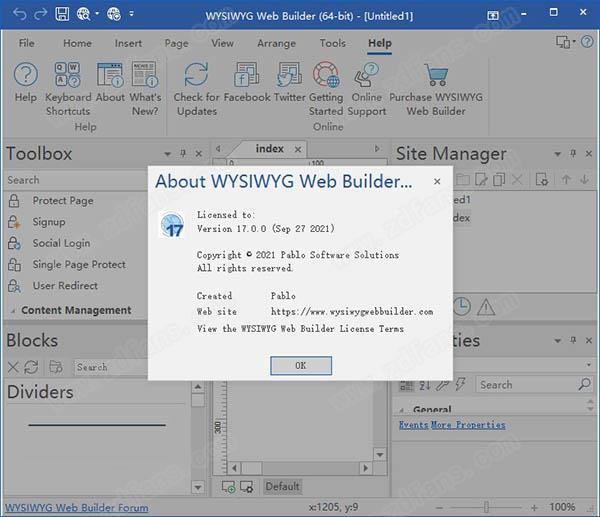Viewport: 600px width, 517px height.
Task: Open the Properties object selector dropdown
Action: 589,365
